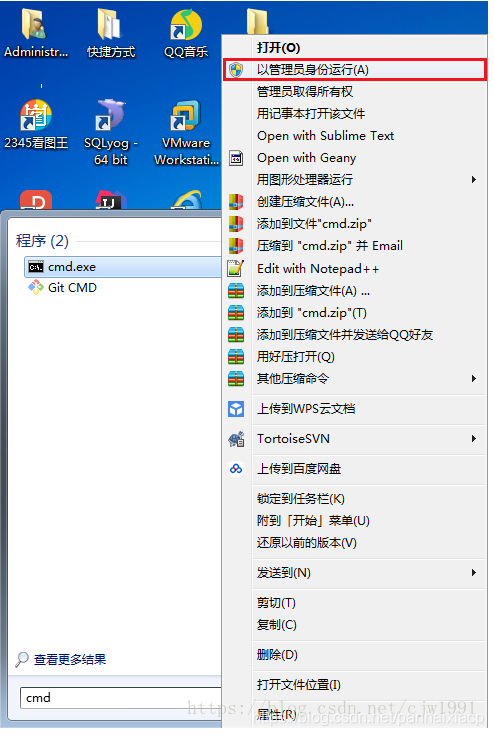Click the cmd.exe program icon
The height and width of the screenshot is (736, 494).
pos(36,269)
